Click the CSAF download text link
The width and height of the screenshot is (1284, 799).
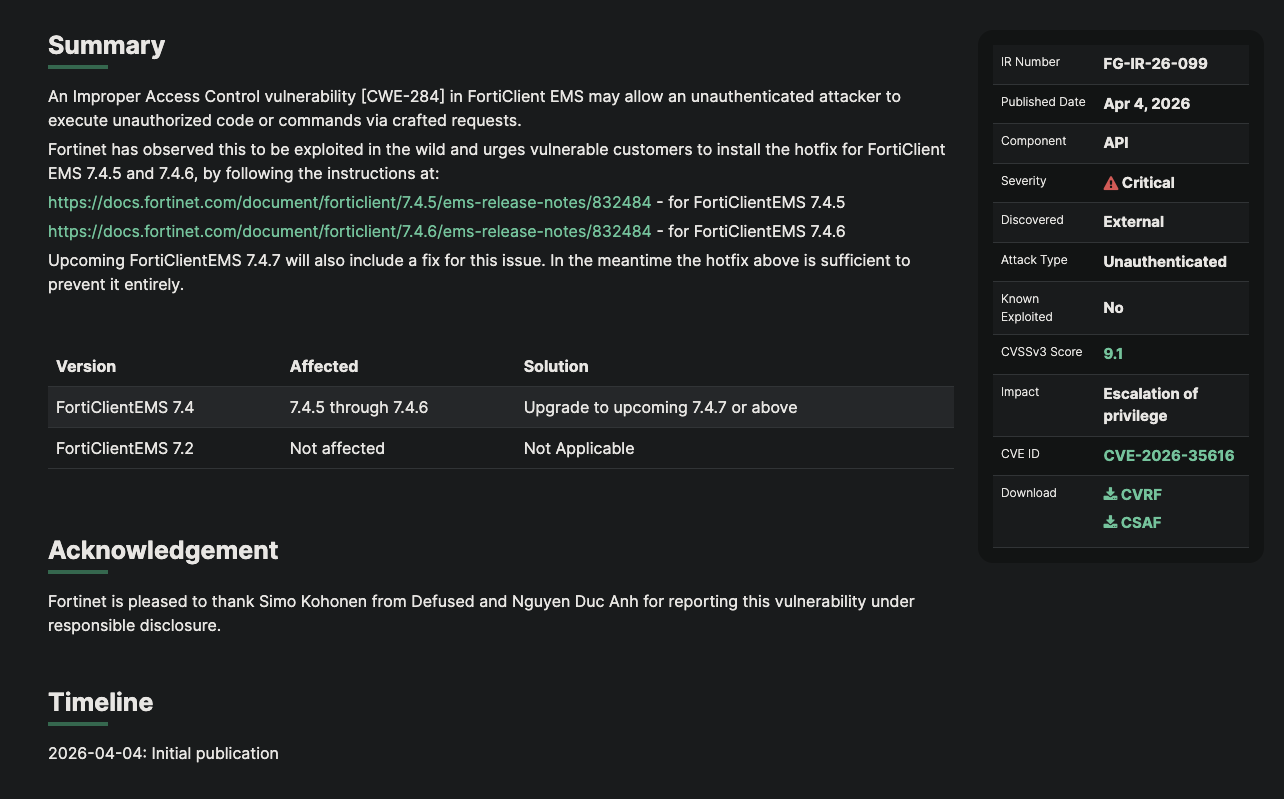click(x=1141, y=523)
